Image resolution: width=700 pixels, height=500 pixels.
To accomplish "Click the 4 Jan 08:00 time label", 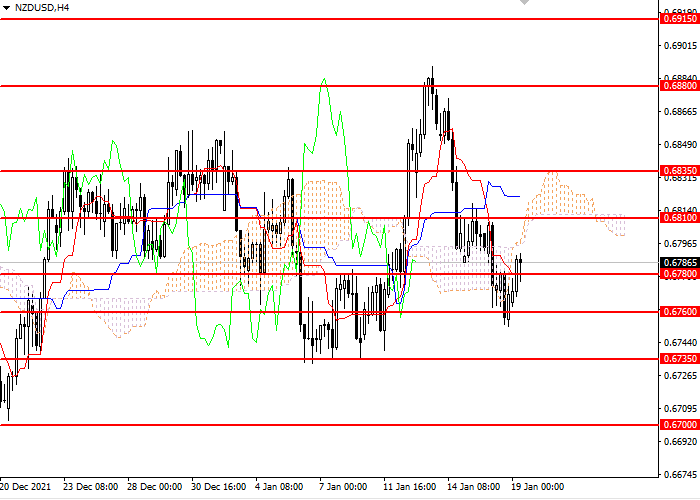I will click(x=279, y=487).
